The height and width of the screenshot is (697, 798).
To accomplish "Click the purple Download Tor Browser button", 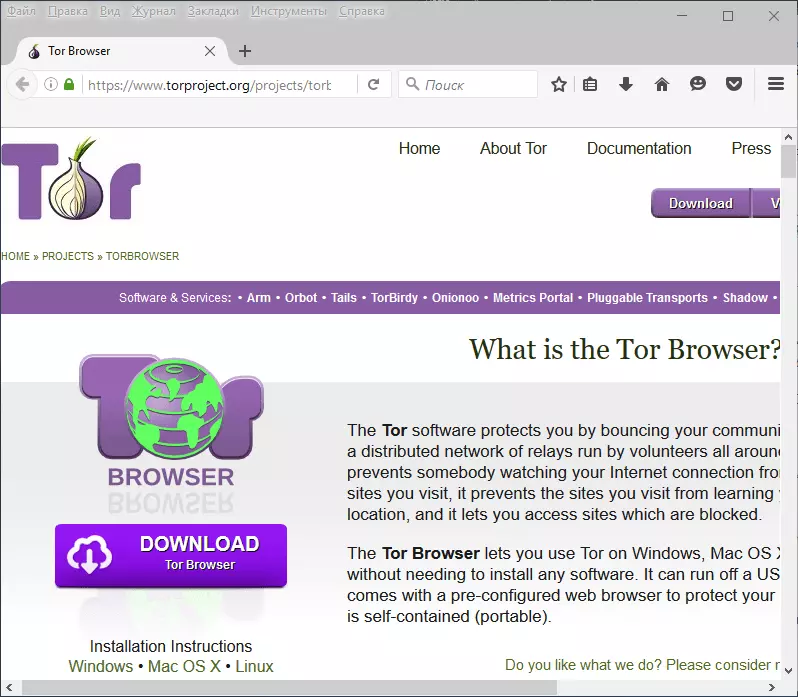I will (x=171, y=555).
